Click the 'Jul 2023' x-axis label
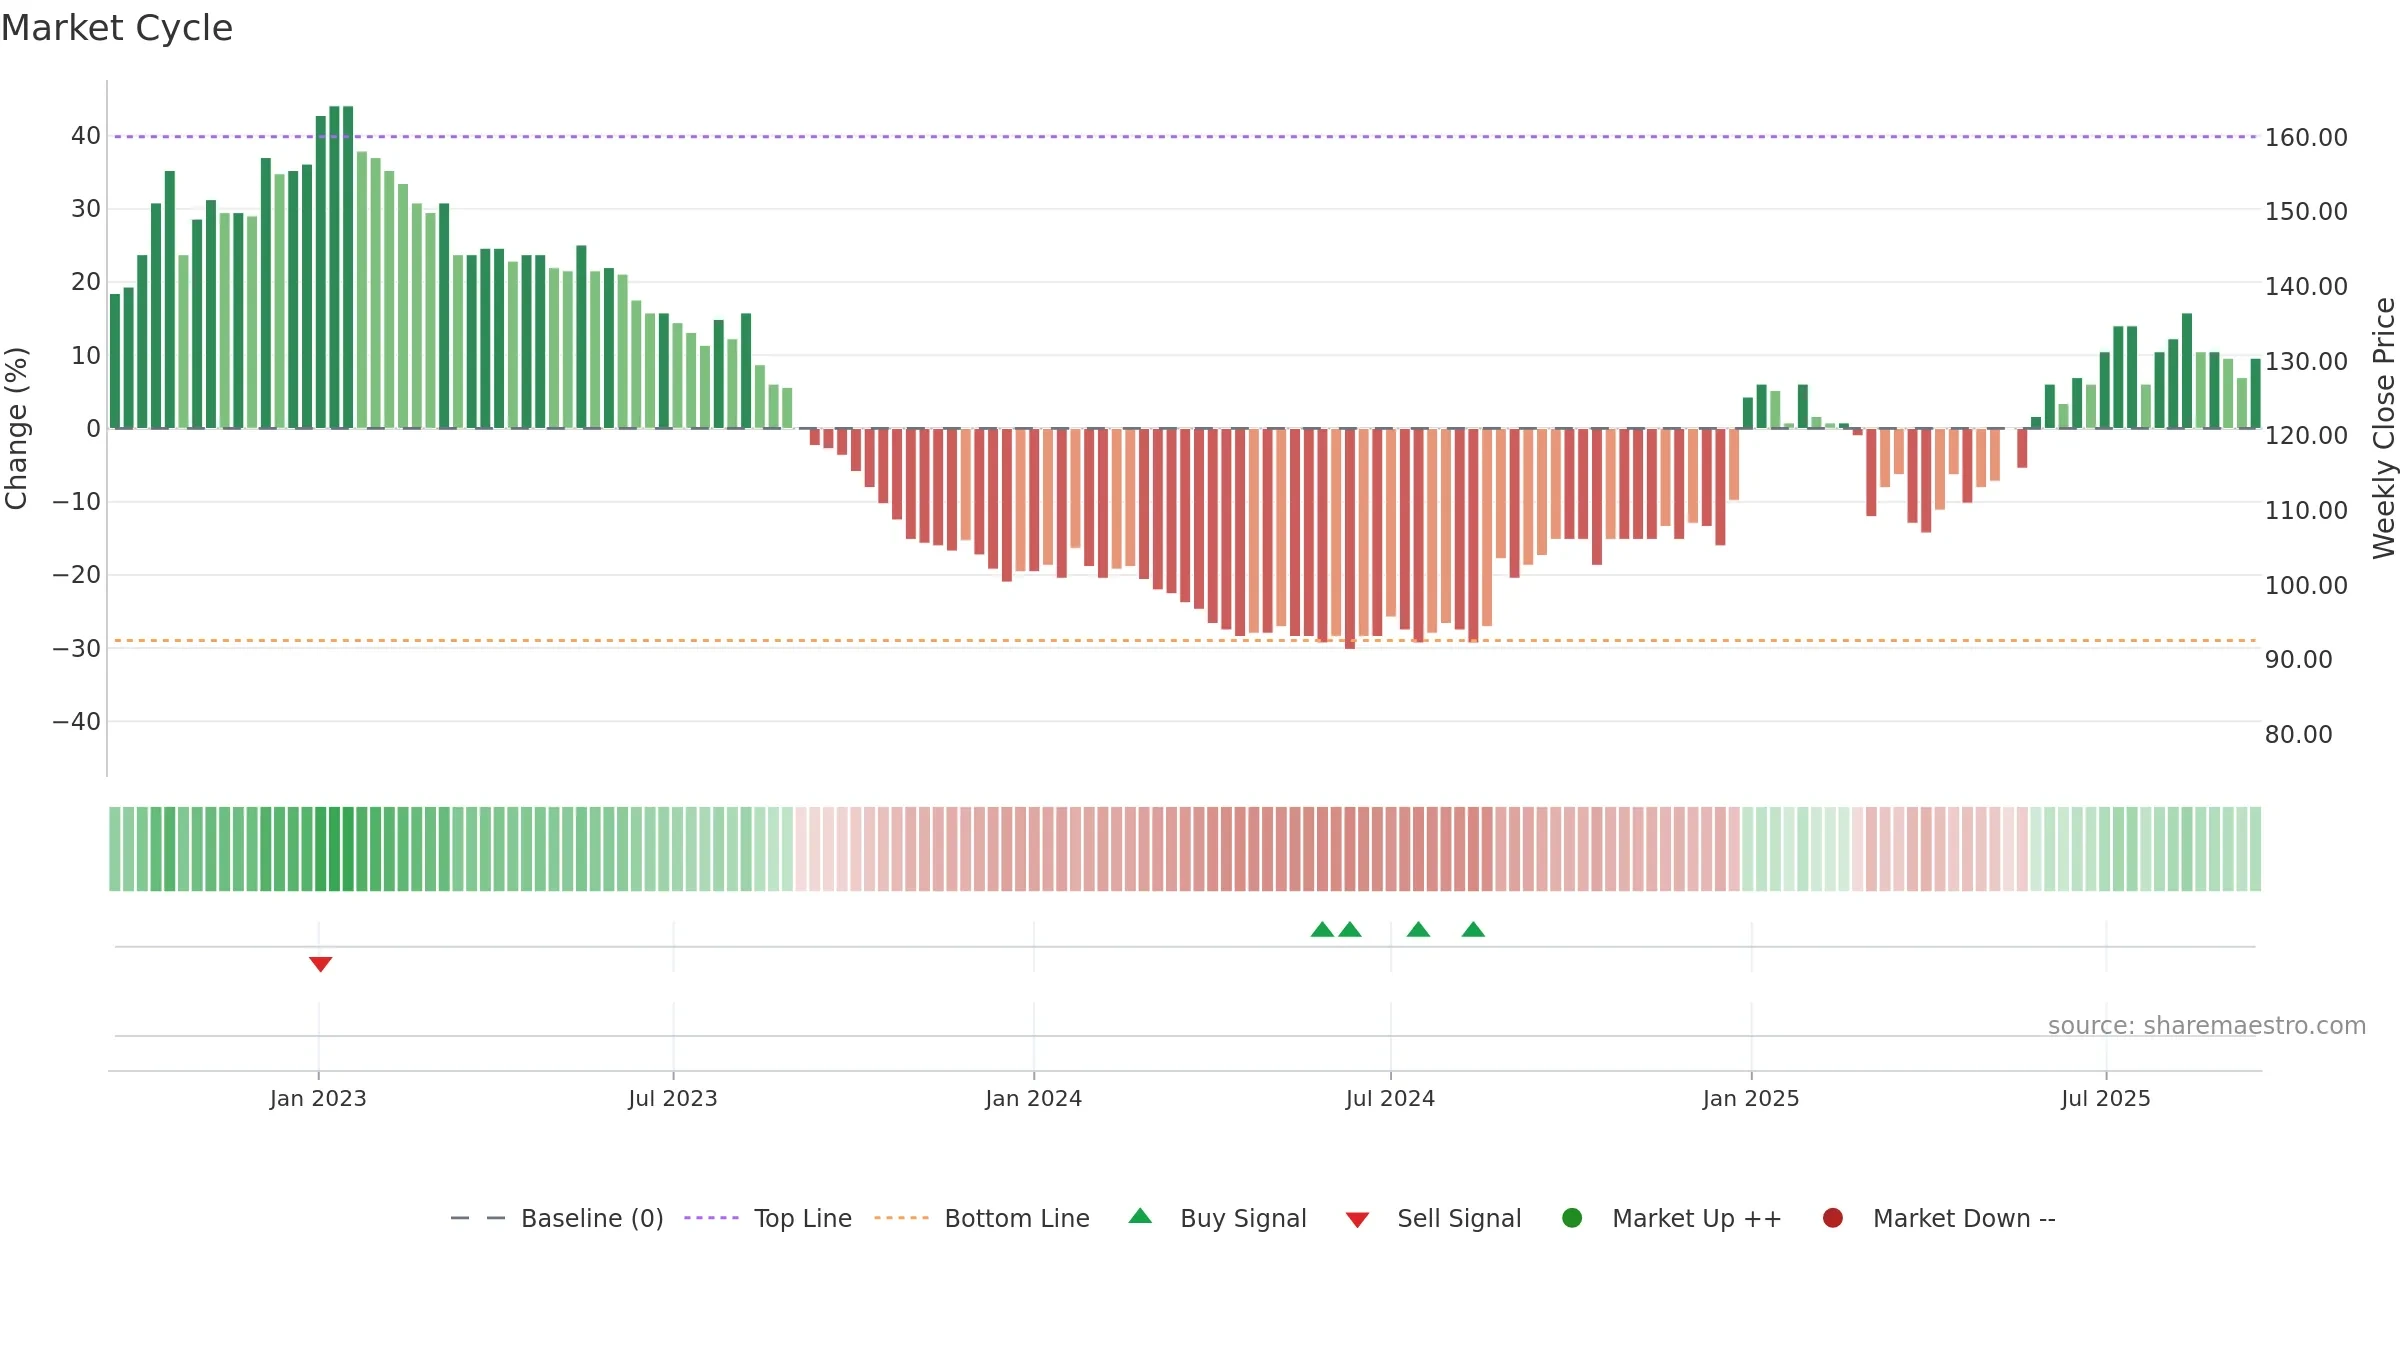The image size is (2400, 1350). [x=673, y=1098]
